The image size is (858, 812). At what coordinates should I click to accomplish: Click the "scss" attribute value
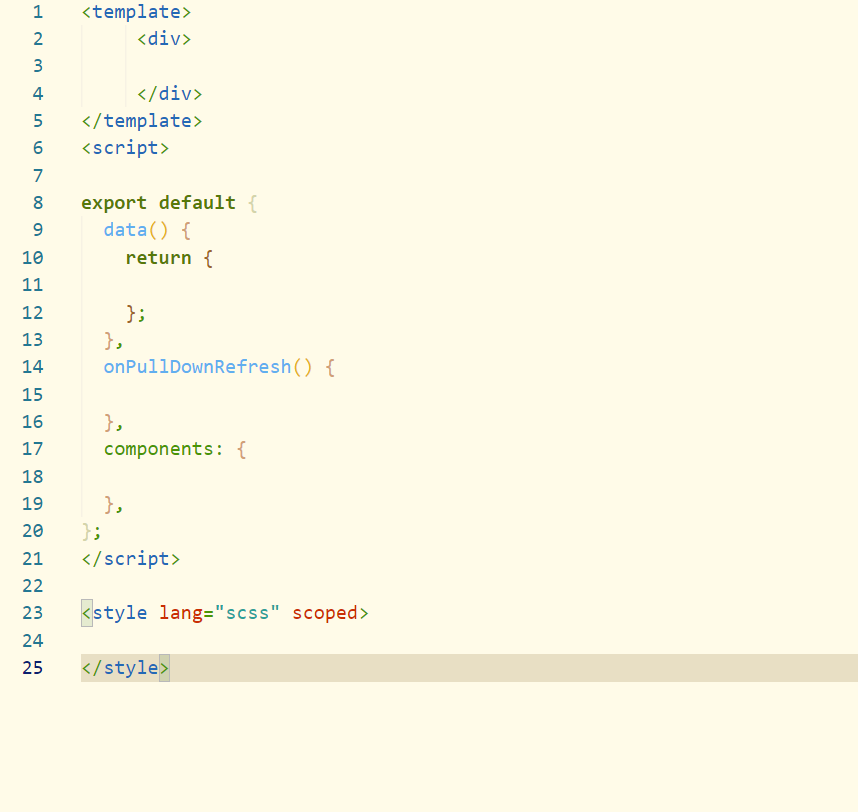(247, 613)
